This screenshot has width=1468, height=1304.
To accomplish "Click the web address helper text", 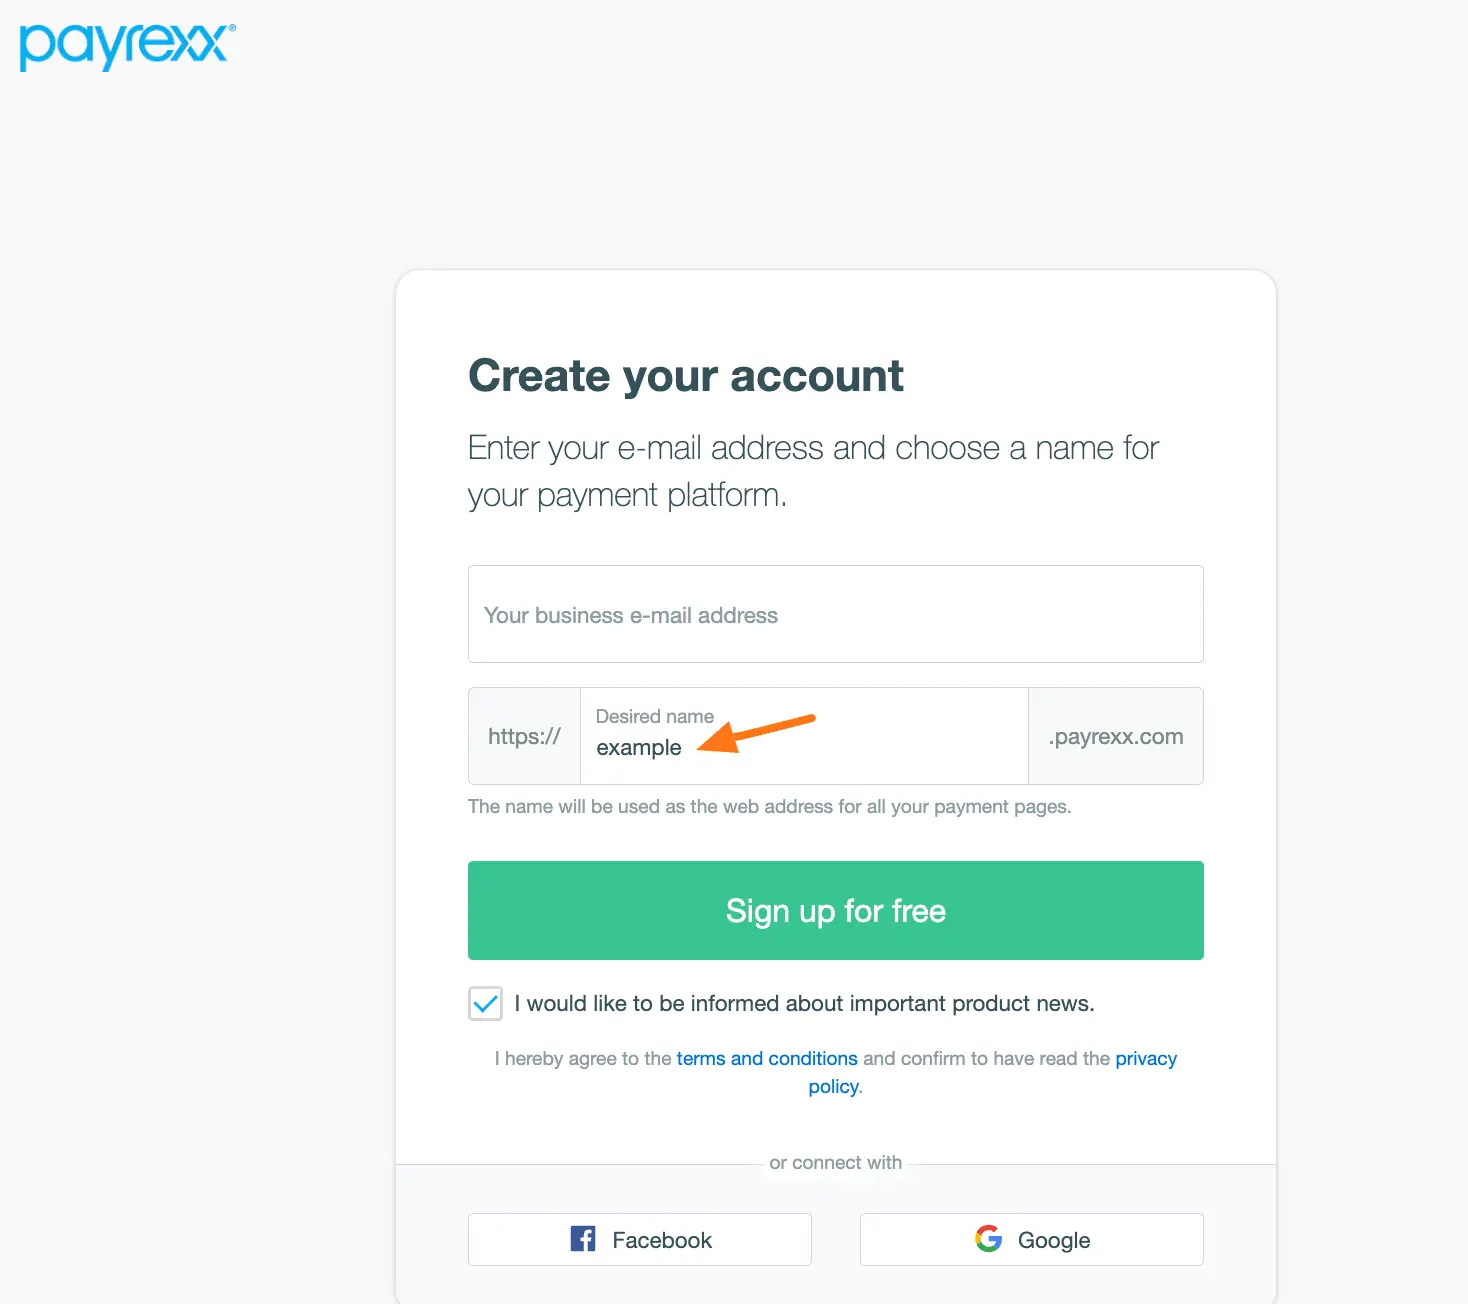I will pyautogui.click(x=769, y=806).
